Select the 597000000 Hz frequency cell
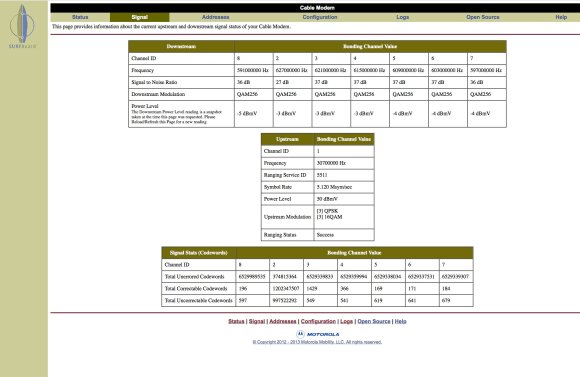 [486, 70]
